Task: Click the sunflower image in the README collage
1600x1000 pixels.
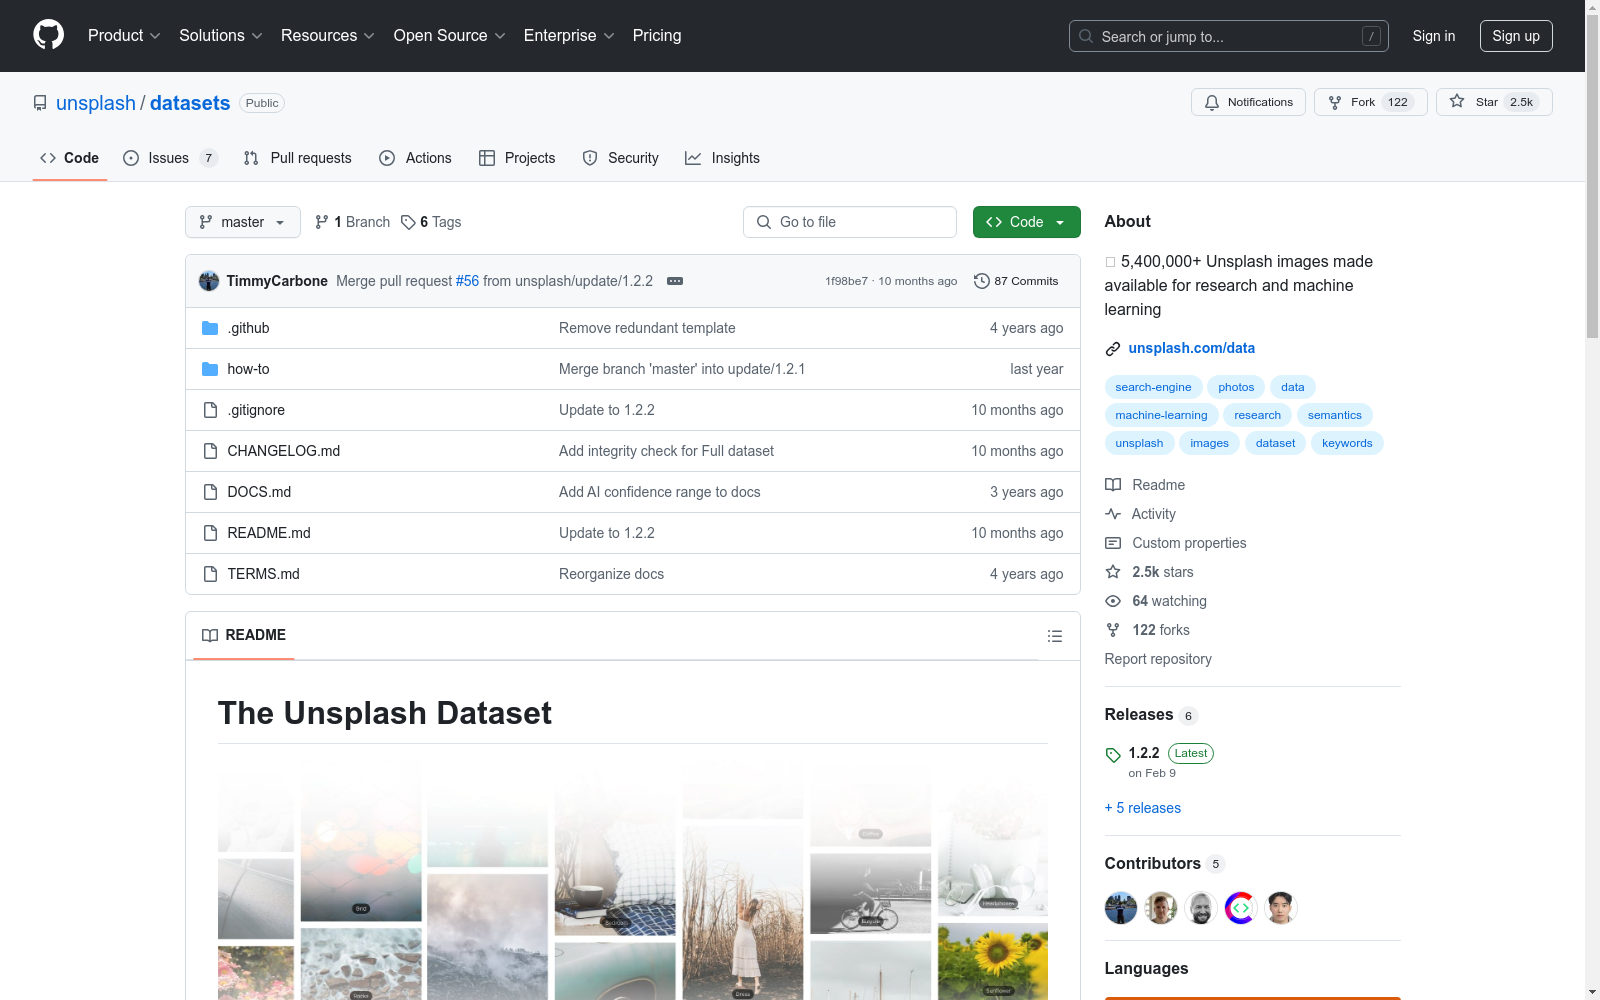Action: [993, 961]
